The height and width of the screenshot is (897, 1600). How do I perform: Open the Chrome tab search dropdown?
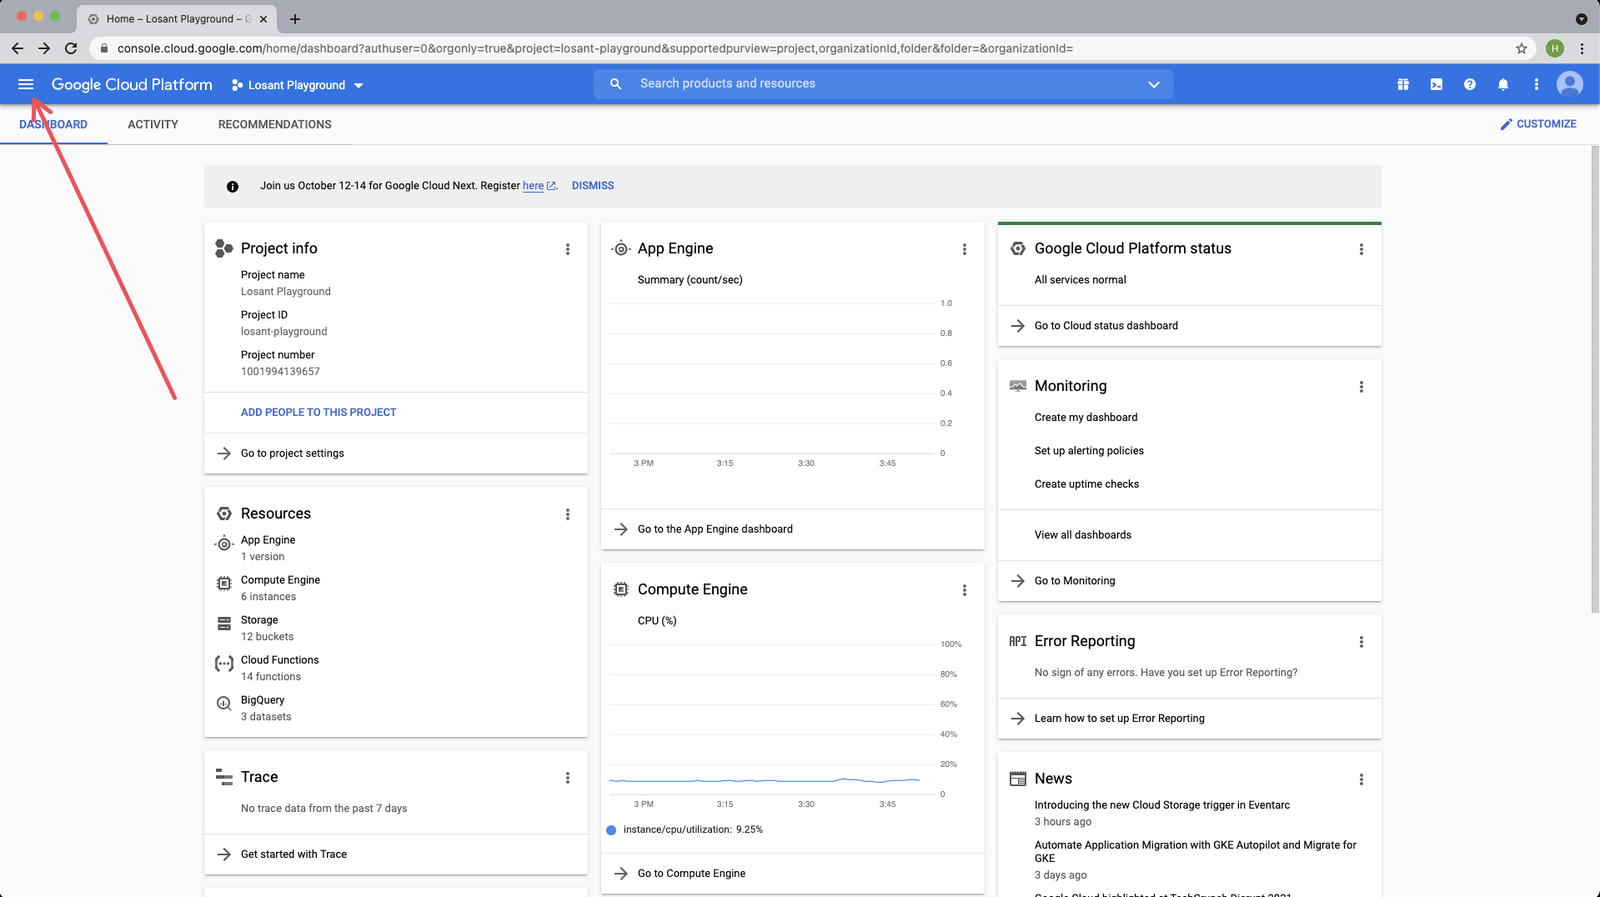(1581, 18)
